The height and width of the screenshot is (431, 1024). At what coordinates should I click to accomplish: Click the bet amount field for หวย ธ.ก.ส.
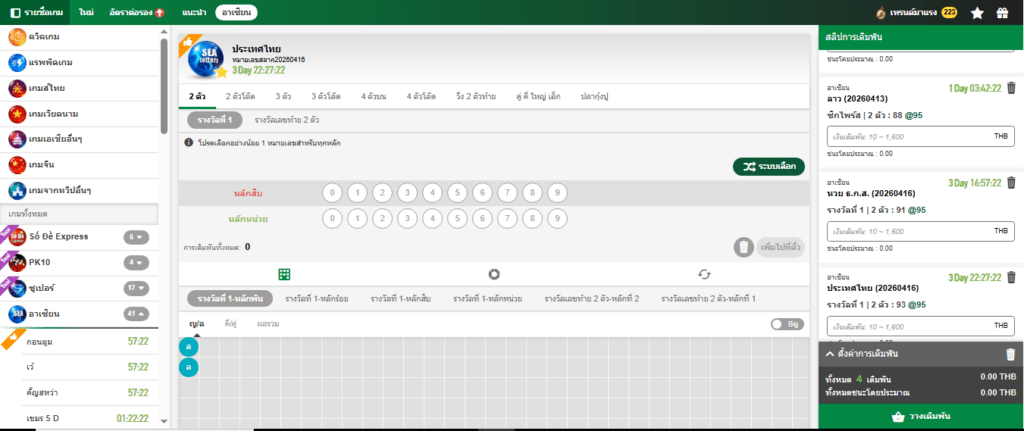pos(921,231)
